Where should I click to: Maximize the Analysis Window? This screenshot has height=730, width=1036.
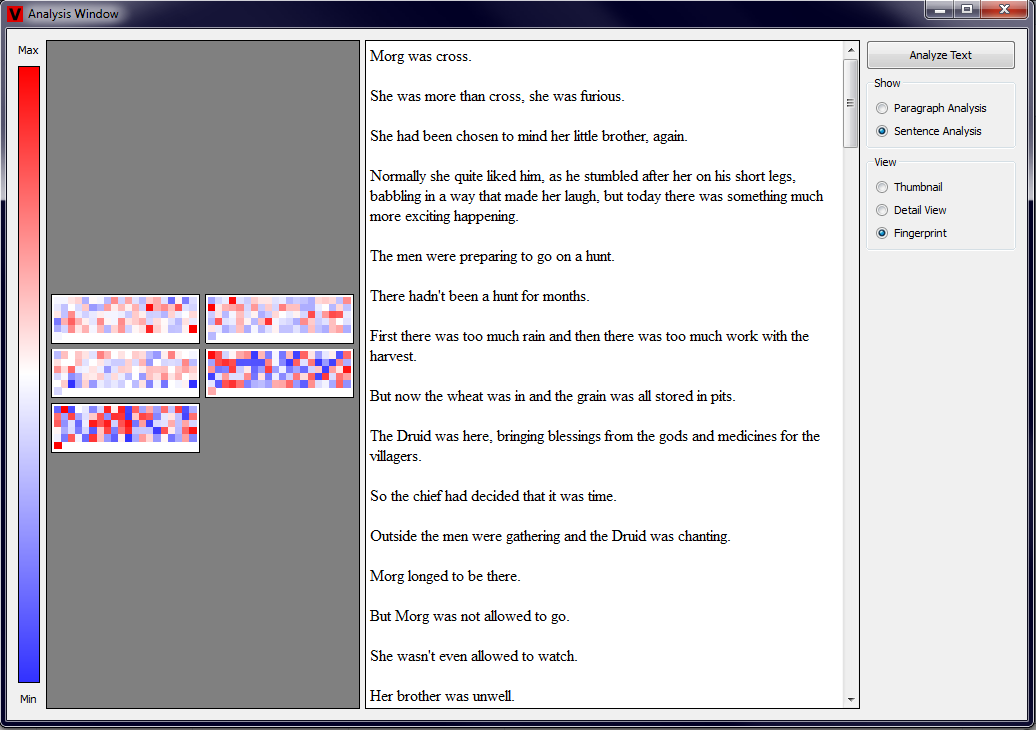[x=966, y=10]
